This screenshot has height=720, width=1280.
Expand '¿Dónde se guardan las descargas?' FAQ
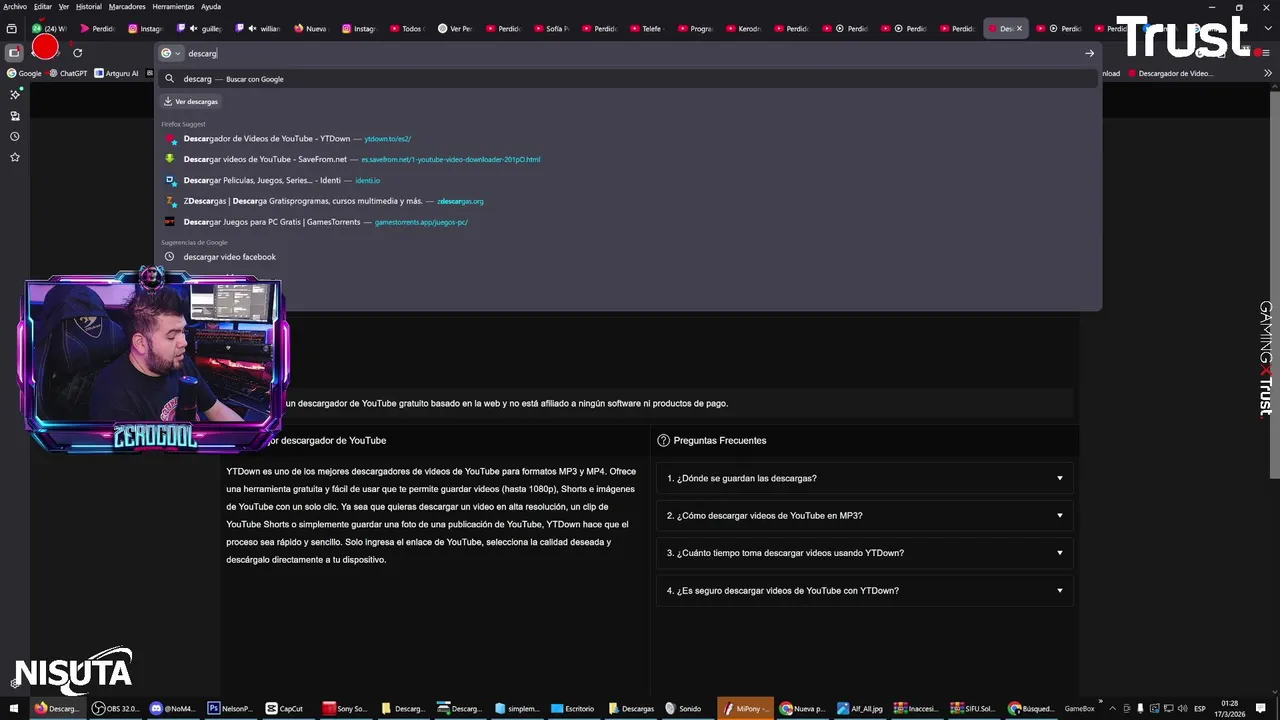(x=865, y=478)
